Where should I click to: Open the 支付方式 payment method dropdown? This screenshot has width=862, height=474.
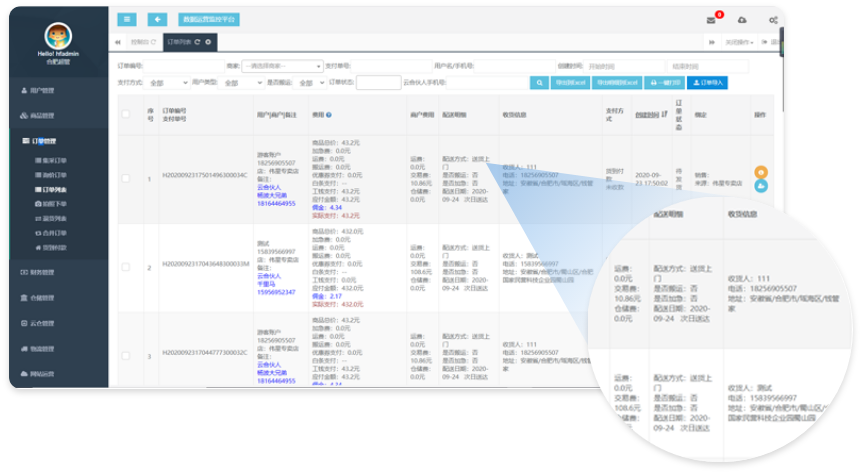[x=168, y=83]
